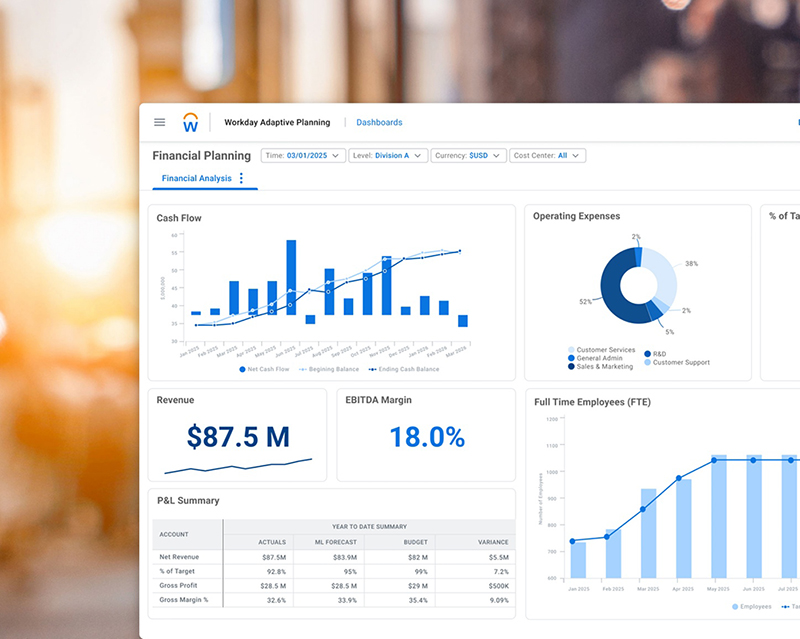
Task: Click the Revenue sparkline trend
Action: 238,466
